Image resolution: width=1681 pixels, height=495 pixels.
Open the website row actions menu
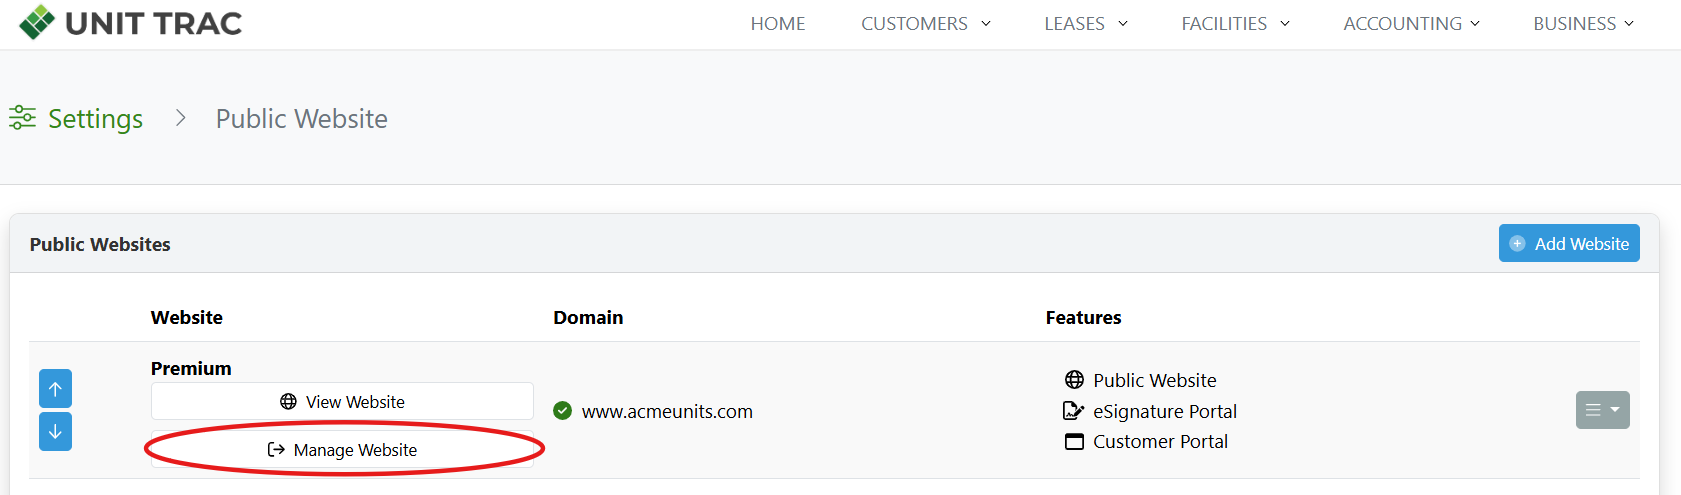pyautogui.click(x=1602, y=410)
